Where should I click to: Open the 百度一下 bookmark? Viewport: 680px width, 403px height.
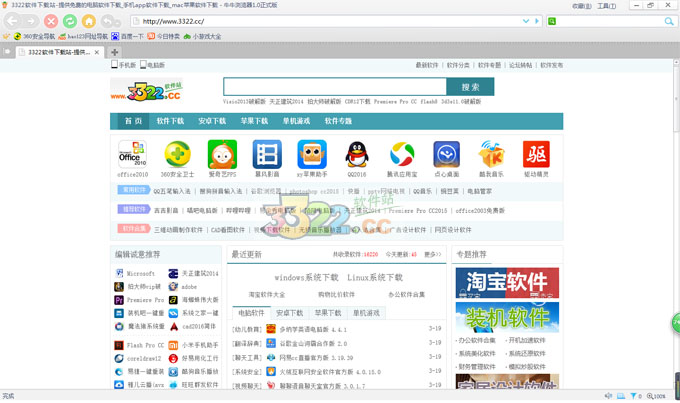pos(128,36)
